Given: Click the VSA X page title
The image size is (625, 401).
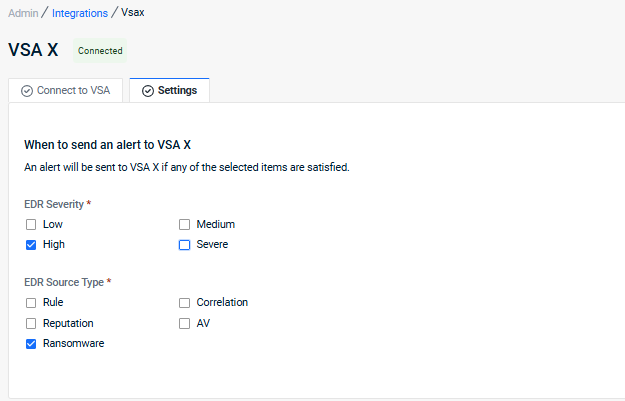Looking at the screenshot, I should click(33, 50).
